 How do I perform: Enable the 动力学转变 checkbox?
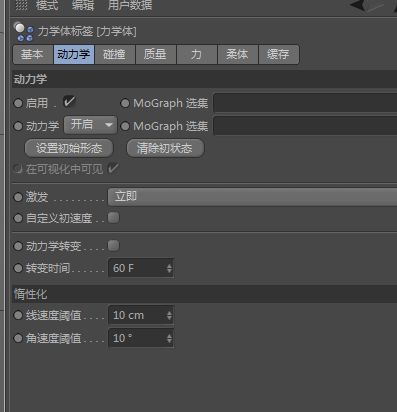point(113,245)
